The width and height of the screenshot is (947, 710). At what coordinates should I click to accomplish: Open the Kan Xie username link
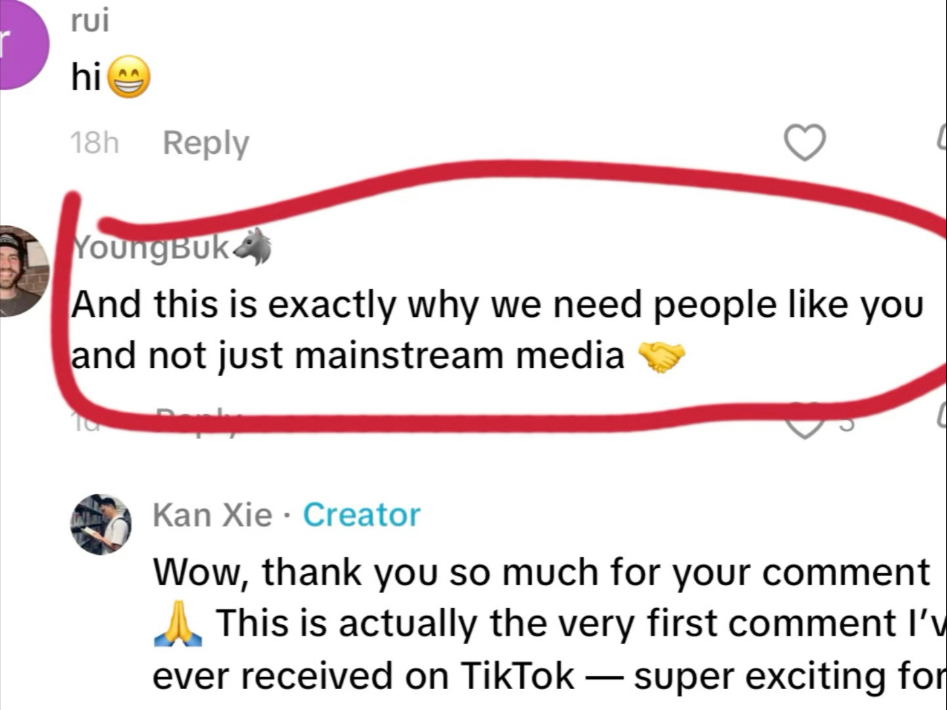point(211,515)
